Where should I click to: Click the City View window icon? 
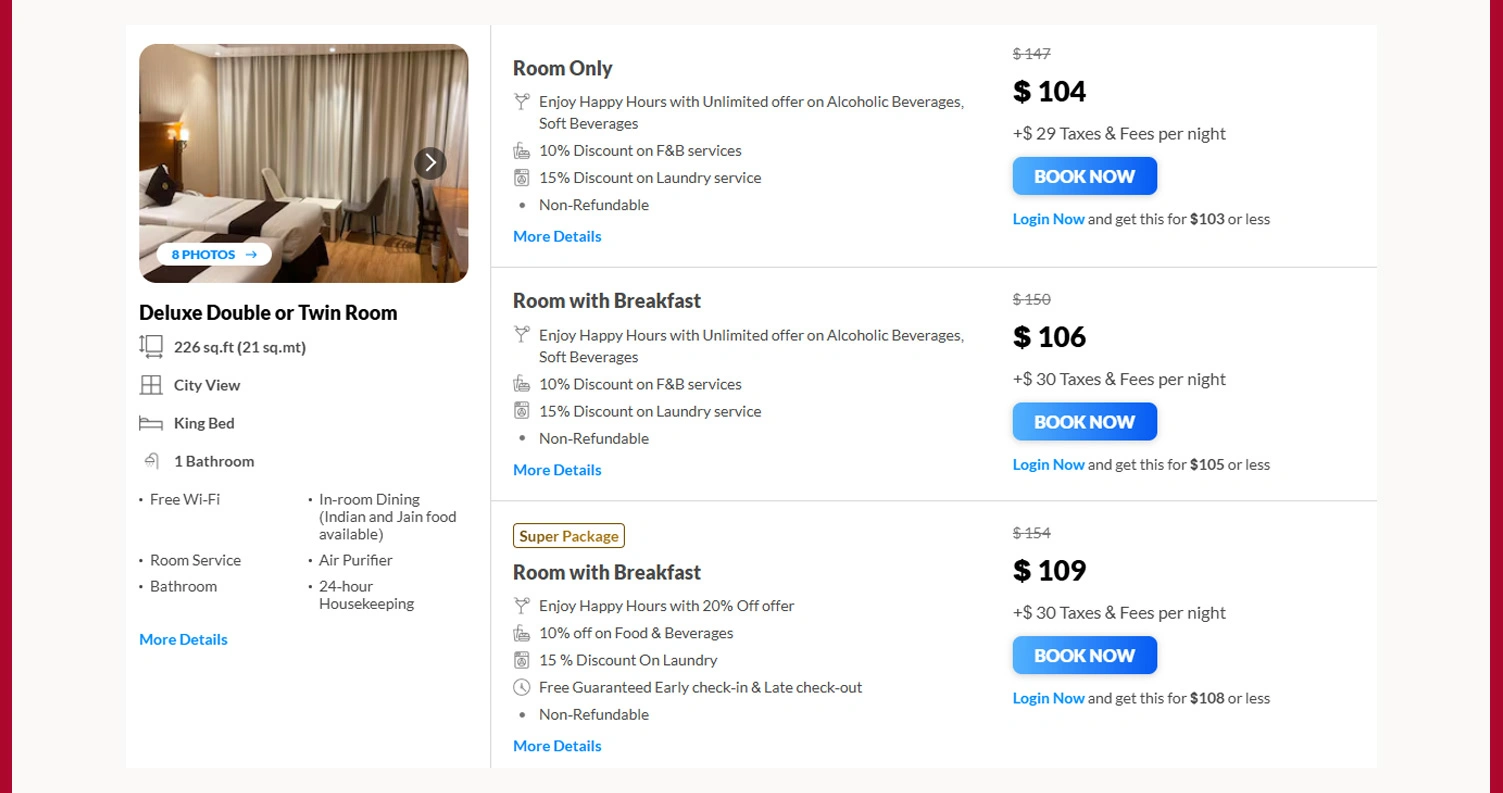150,384
